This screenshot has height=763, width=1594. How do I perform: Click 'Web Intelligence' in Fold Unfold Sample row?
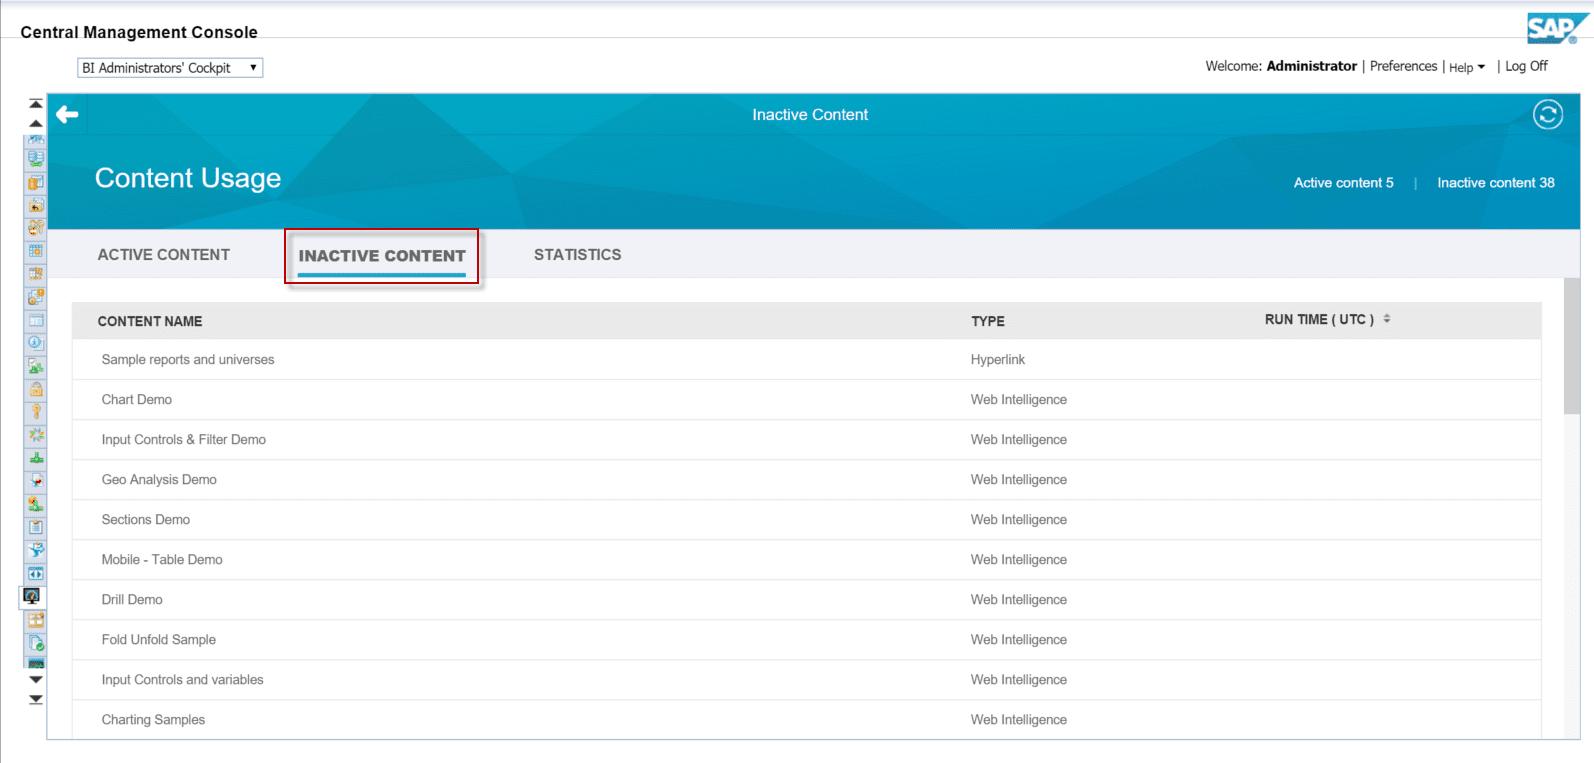point(1019,640)
